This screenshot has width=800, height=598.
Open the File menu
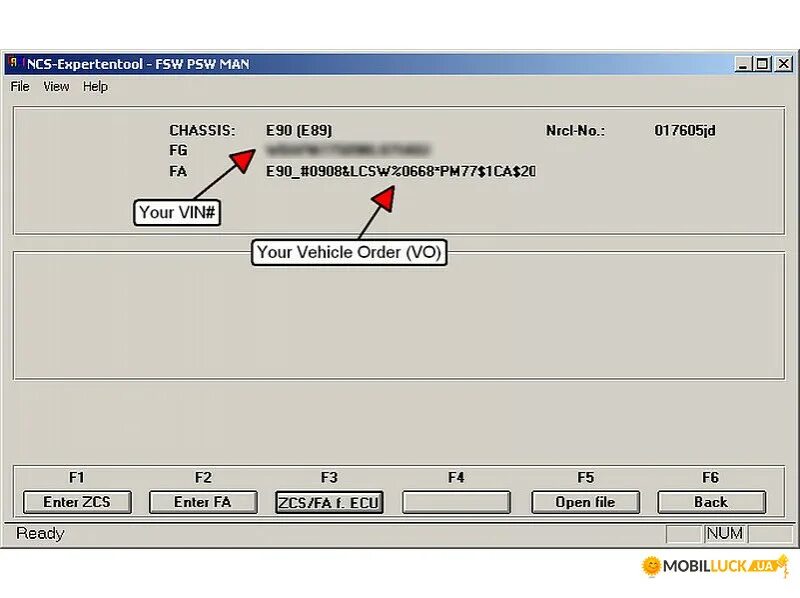pyautogui.click(x=20, y=87)
